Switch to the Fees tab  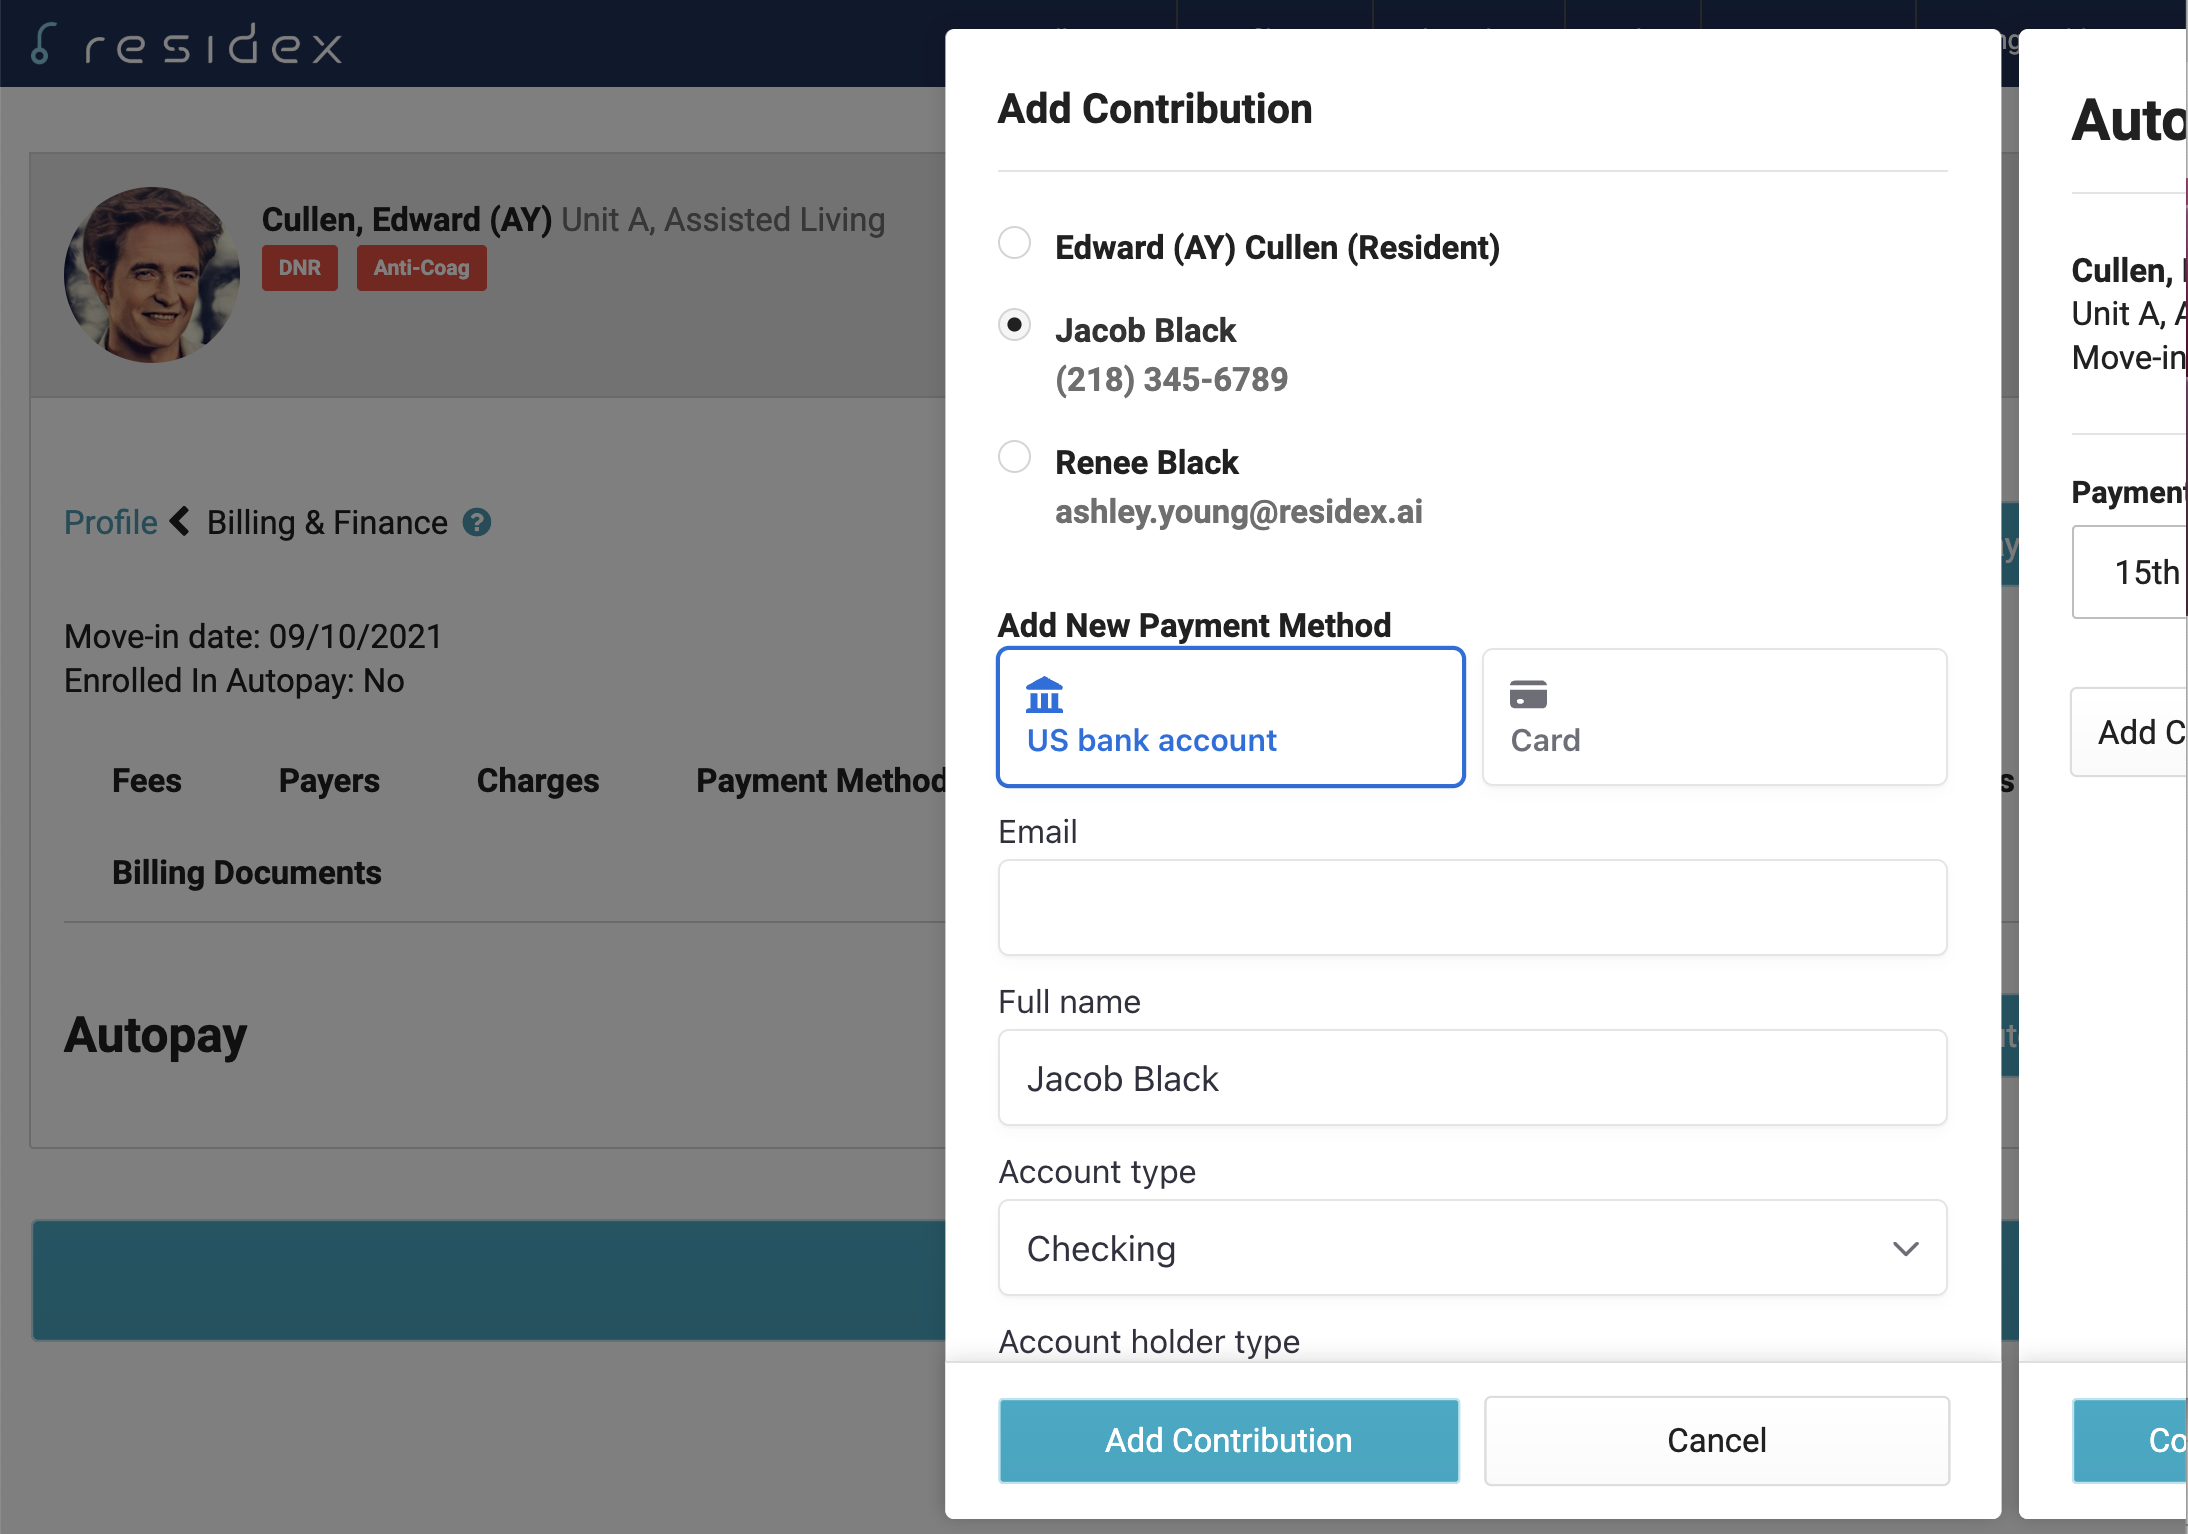coord(146,780)
